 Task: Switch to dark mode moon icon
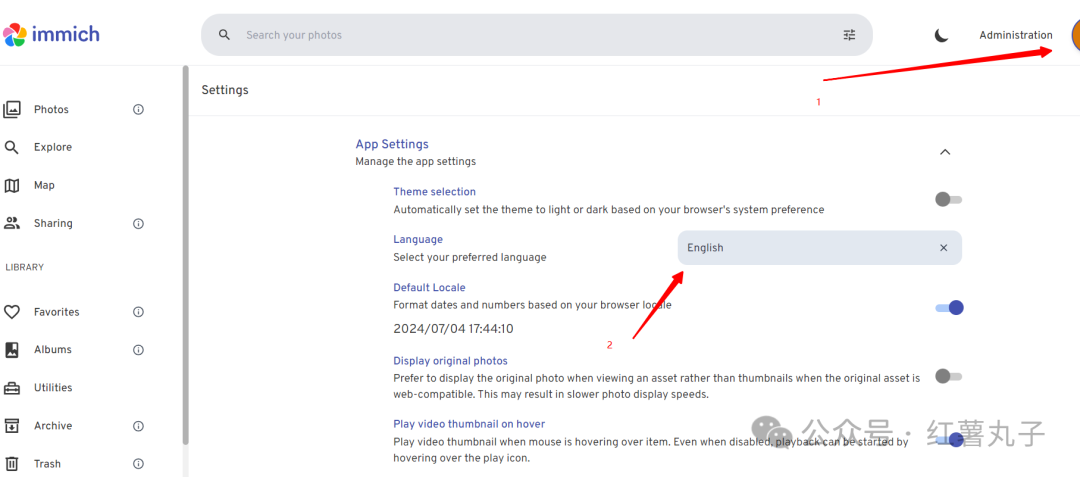(x=942, y=35)
